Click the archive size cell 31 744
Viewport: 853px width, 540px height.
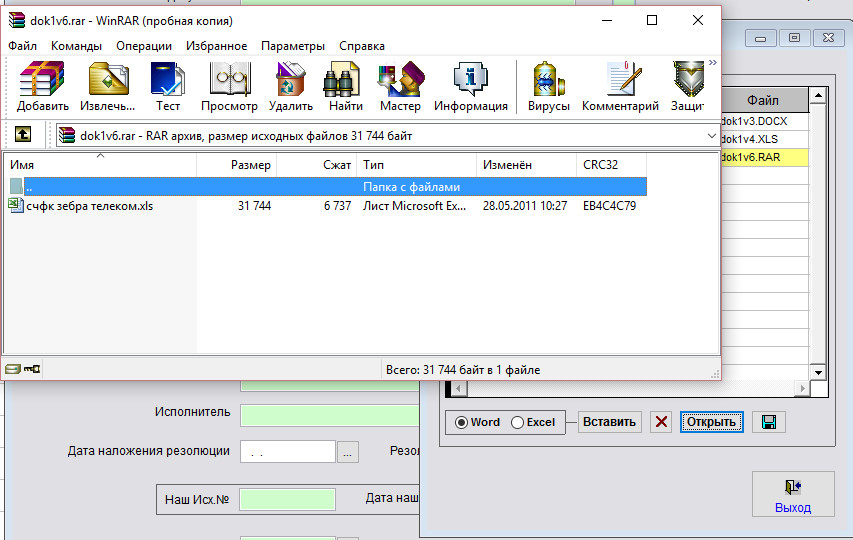254,206
